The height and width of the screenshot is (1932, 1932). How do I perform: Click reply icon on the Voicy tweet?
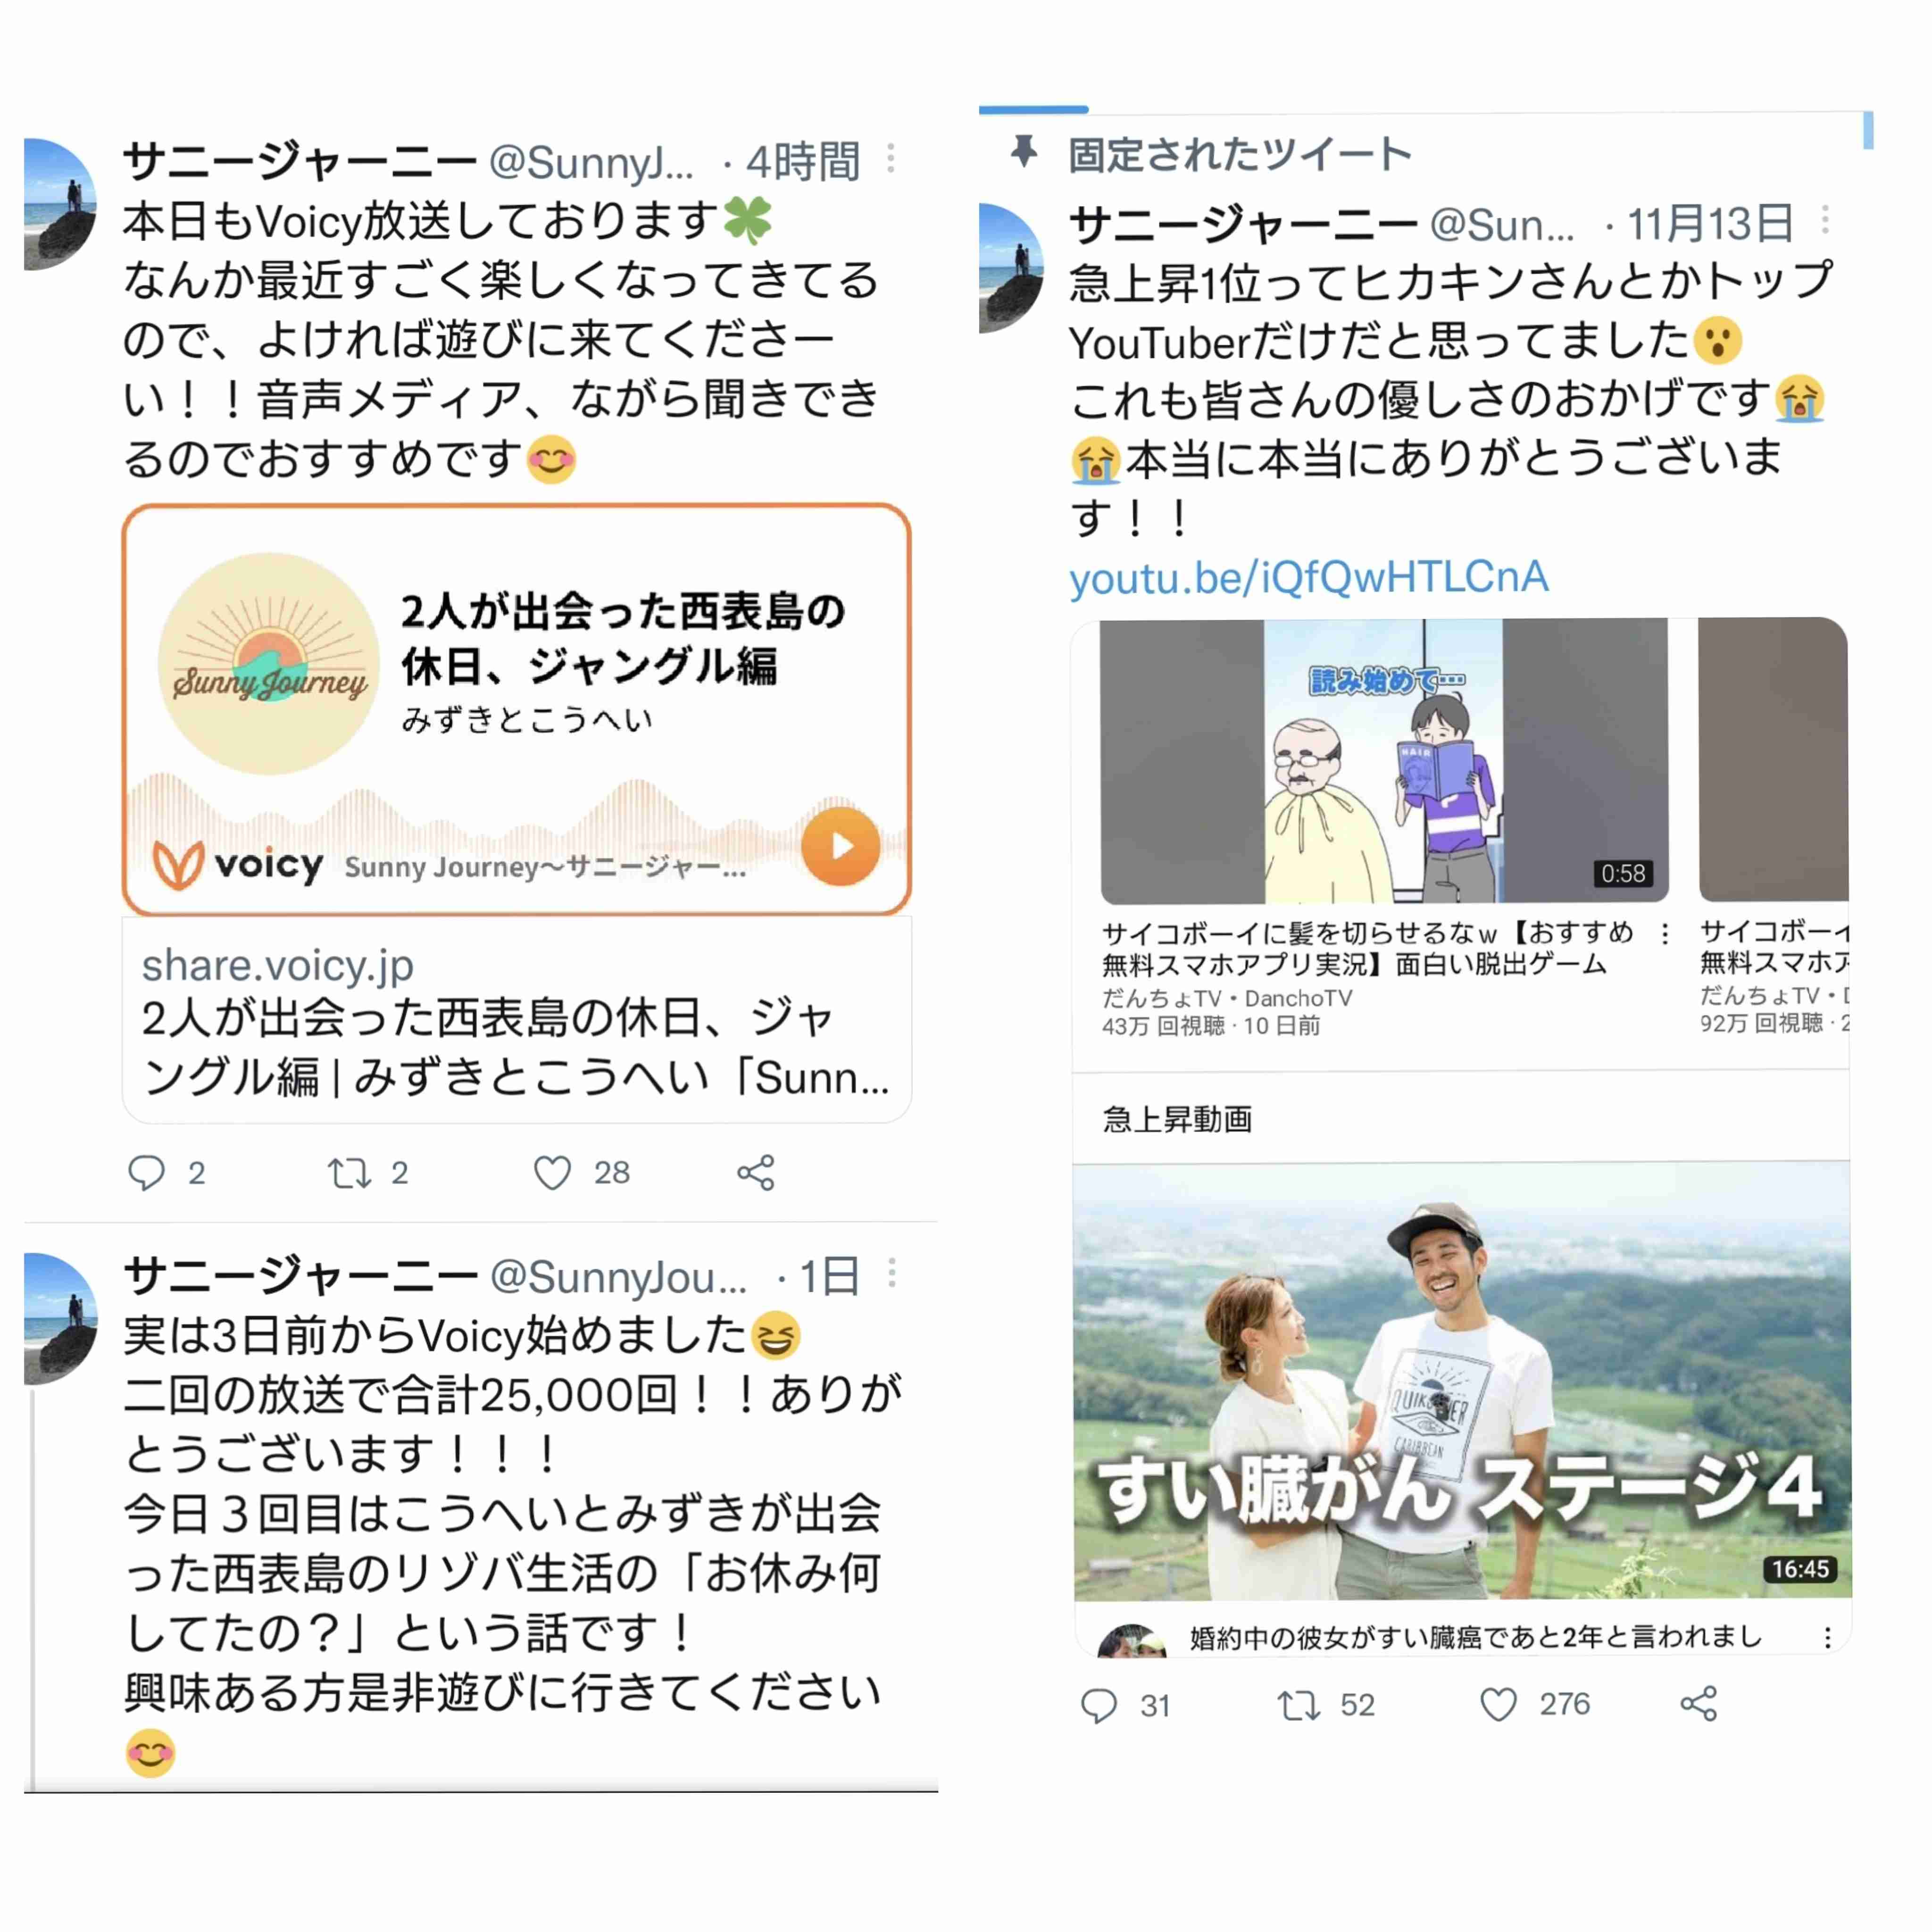pyautogui.click(x=146, y=1172)
